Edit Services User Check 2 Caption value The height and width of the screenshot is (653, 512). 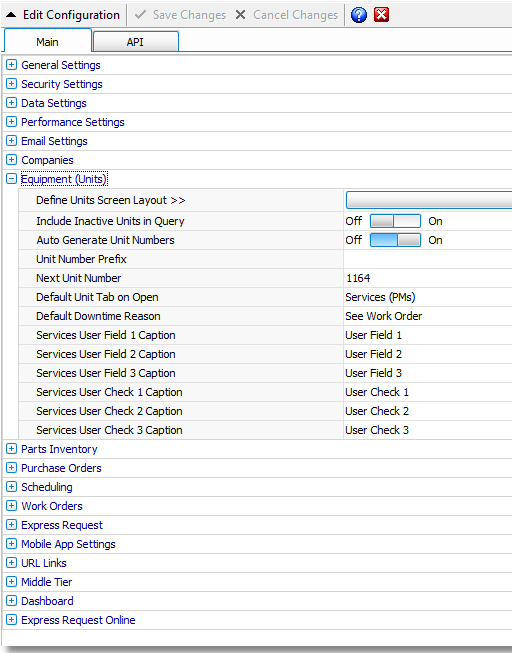coord(377,411)
